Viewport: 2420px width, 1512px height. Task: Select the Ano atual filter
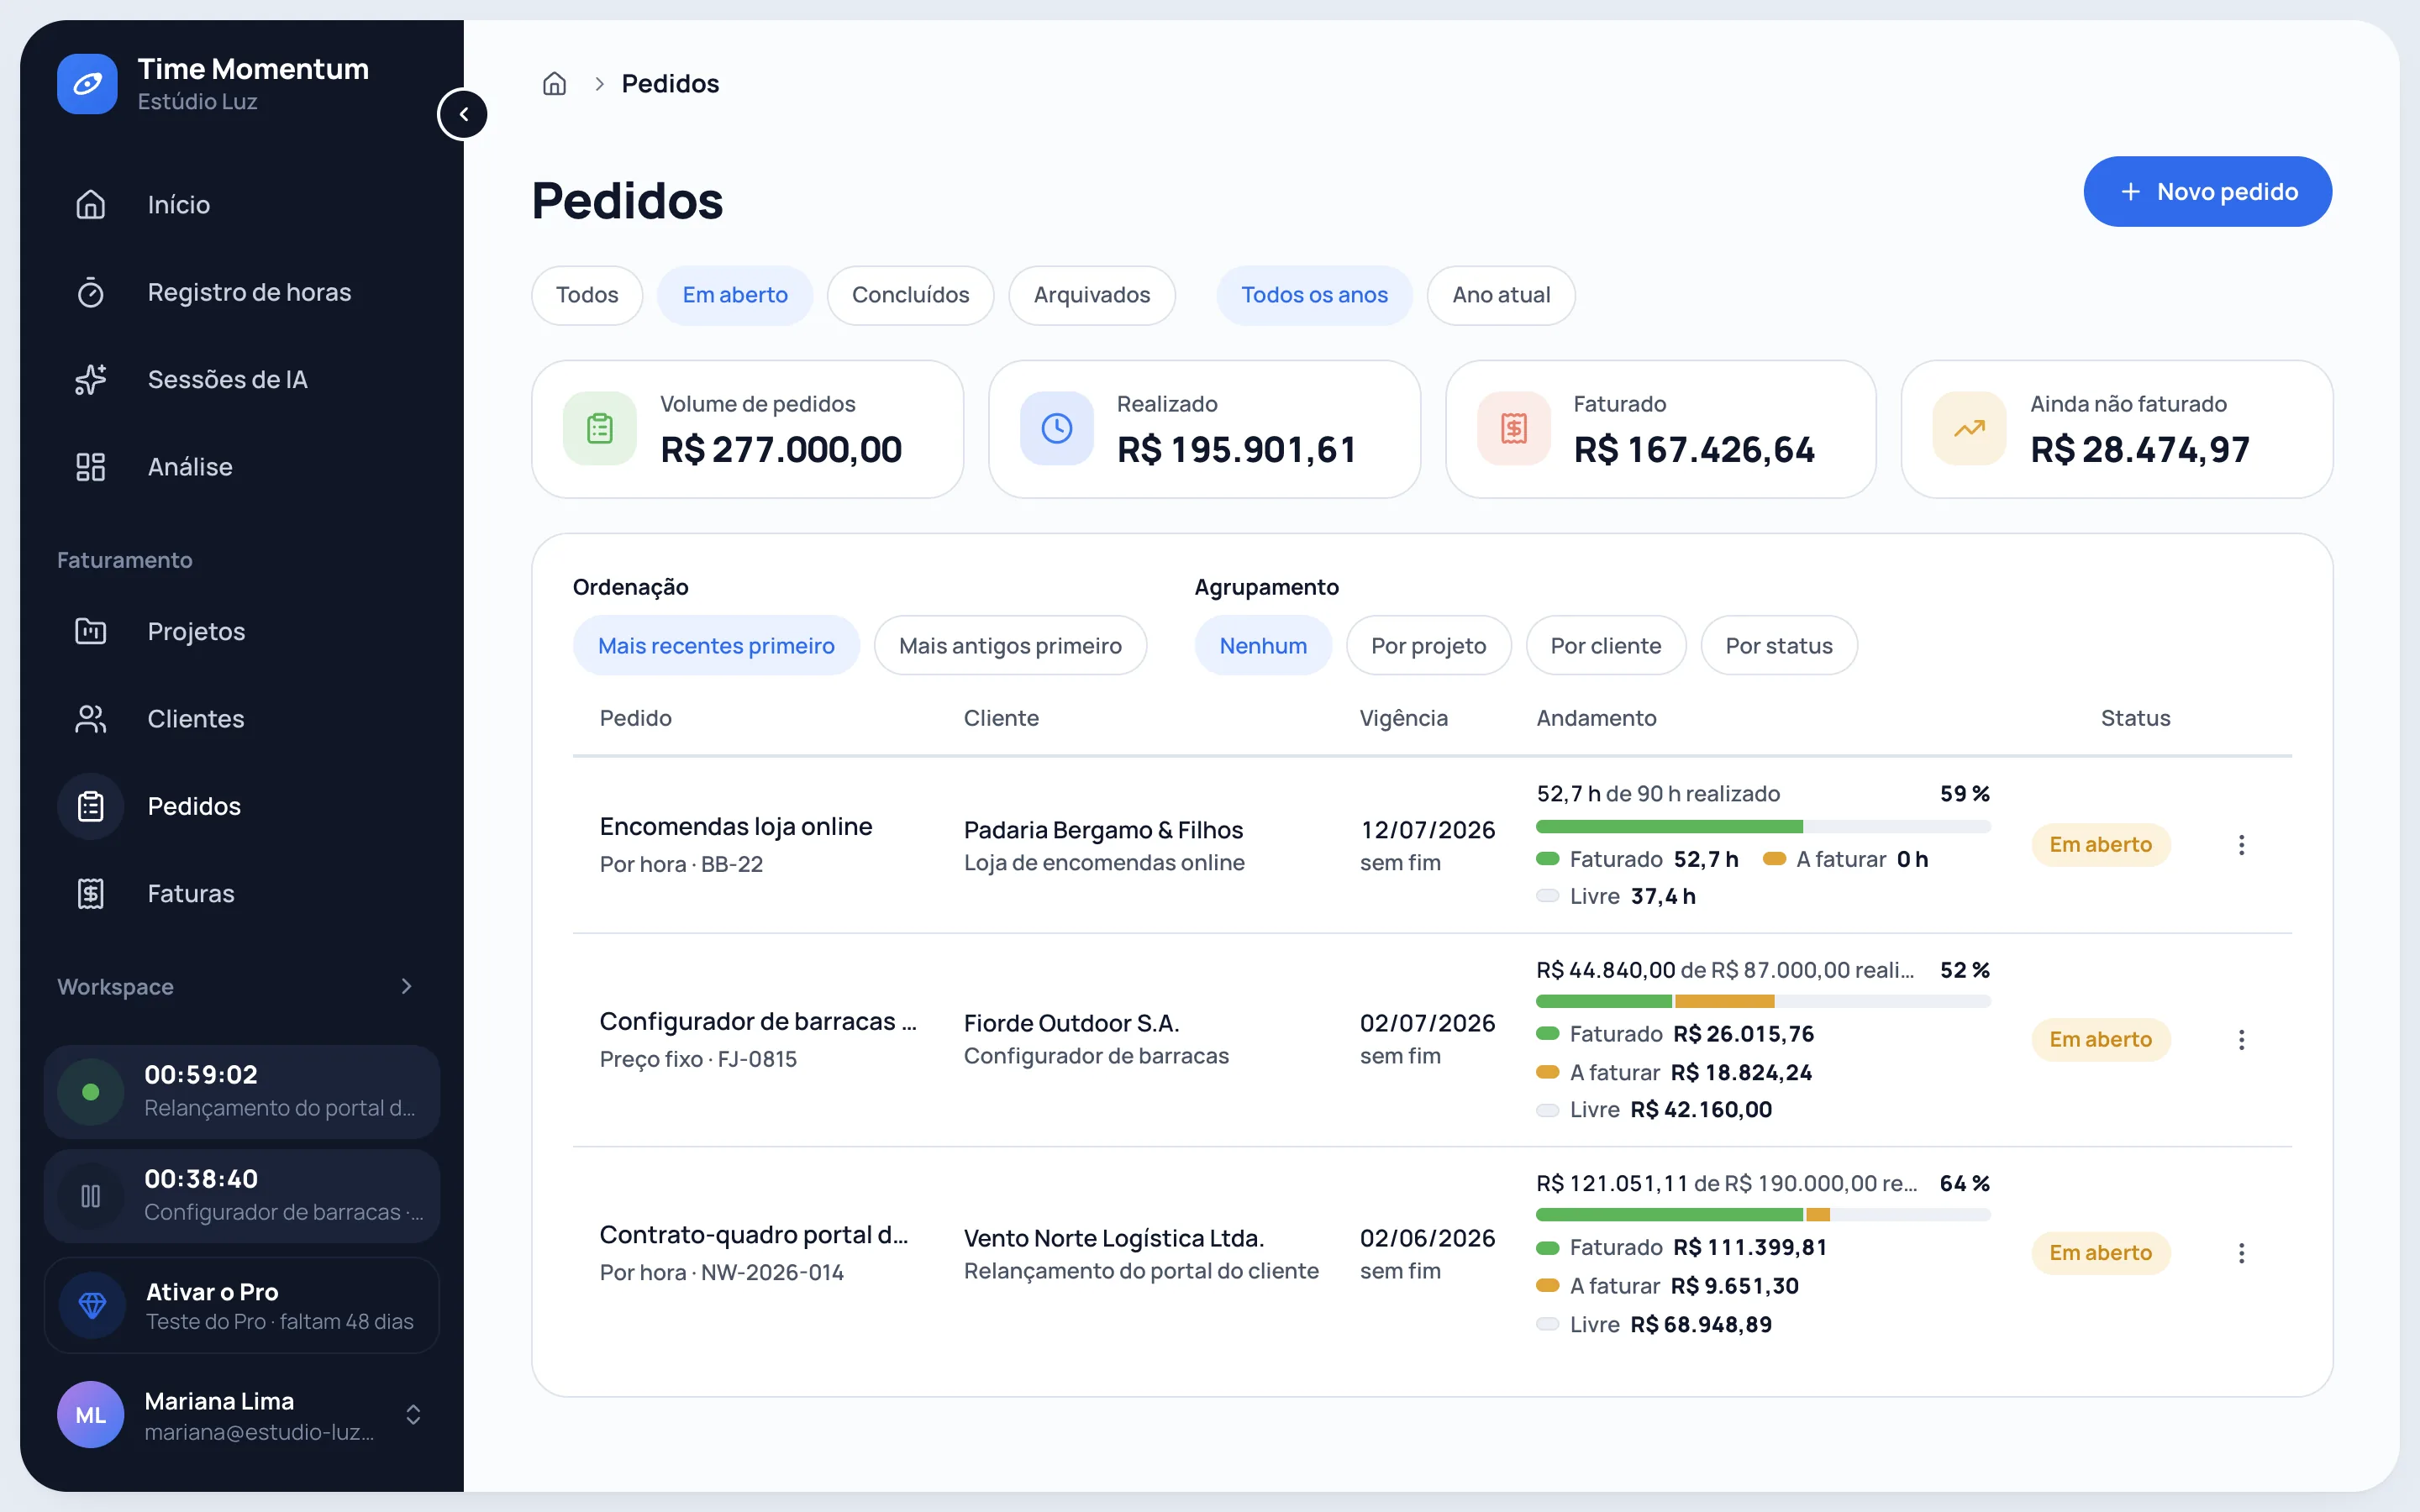[1501, 295]
